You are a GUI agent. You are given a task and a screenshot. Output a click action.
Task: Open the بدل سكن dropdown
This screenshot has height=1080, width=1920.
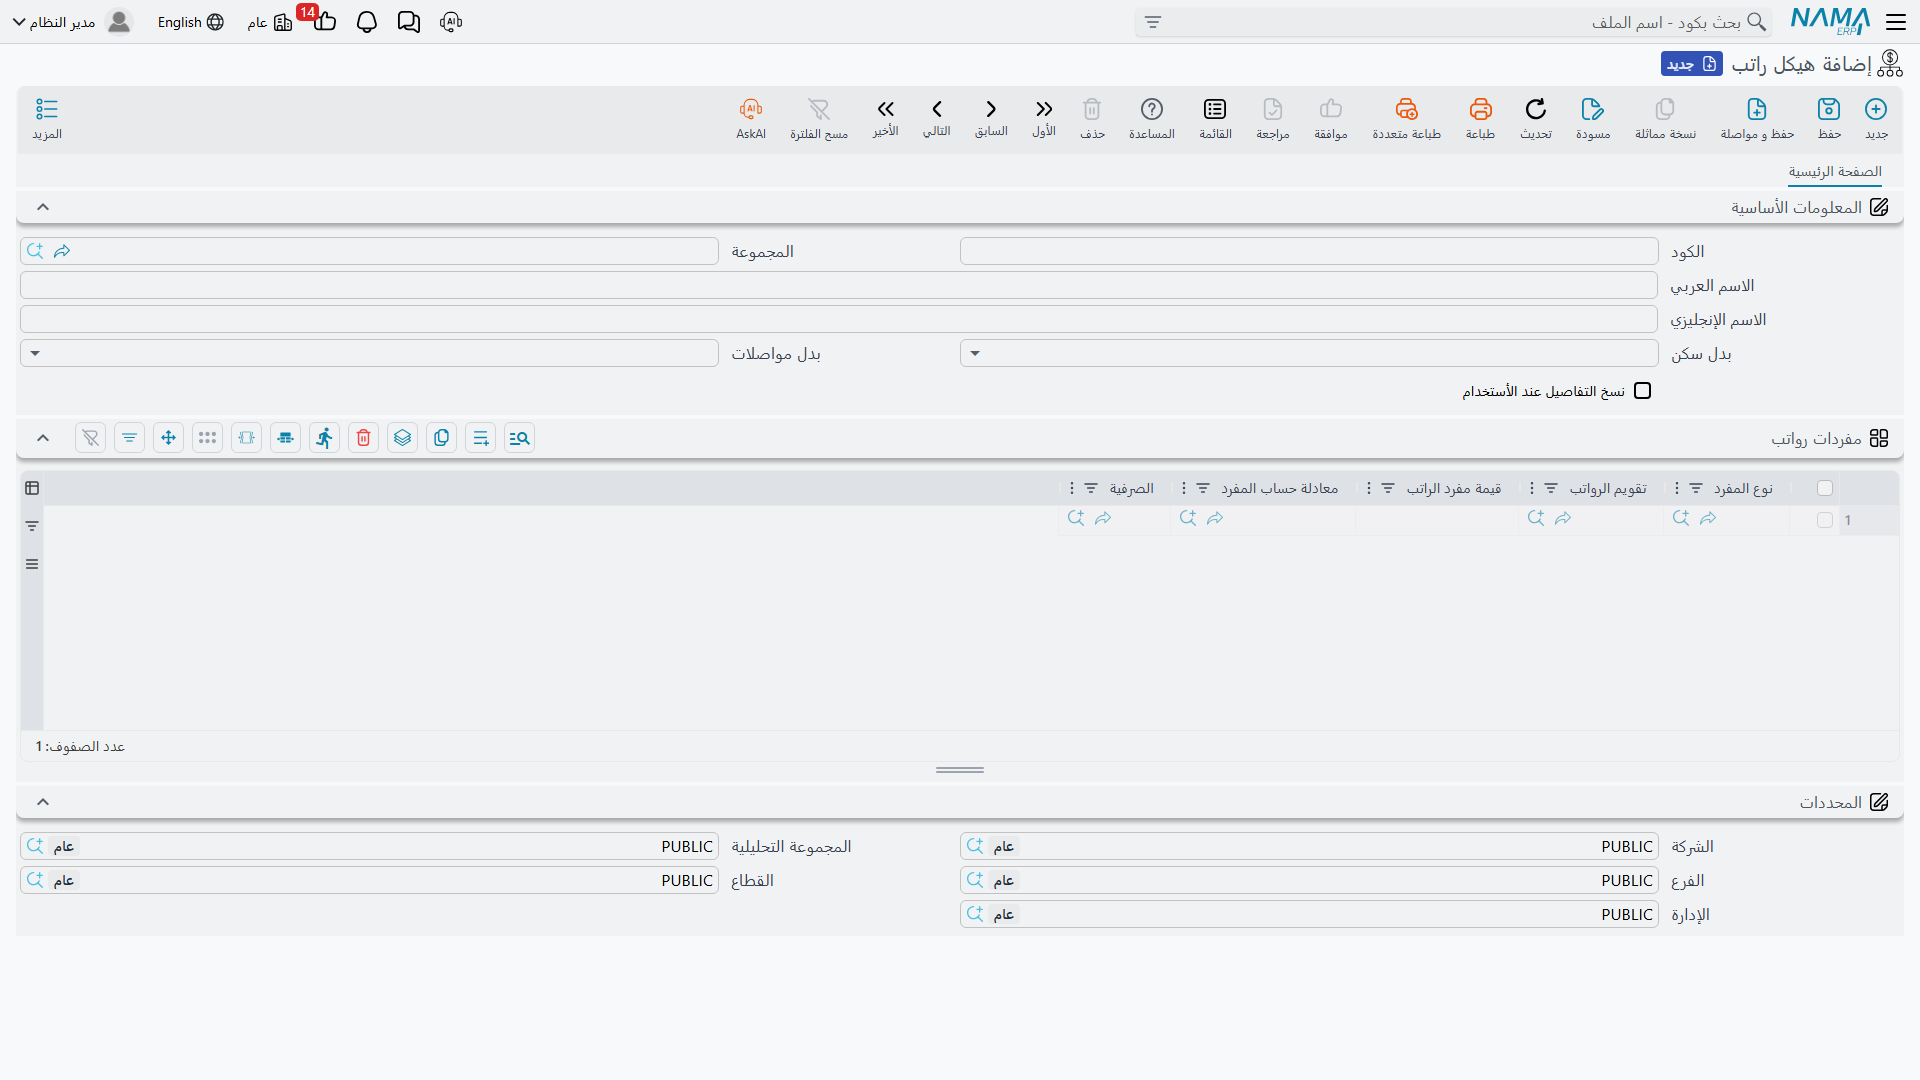click(1309, 353)
